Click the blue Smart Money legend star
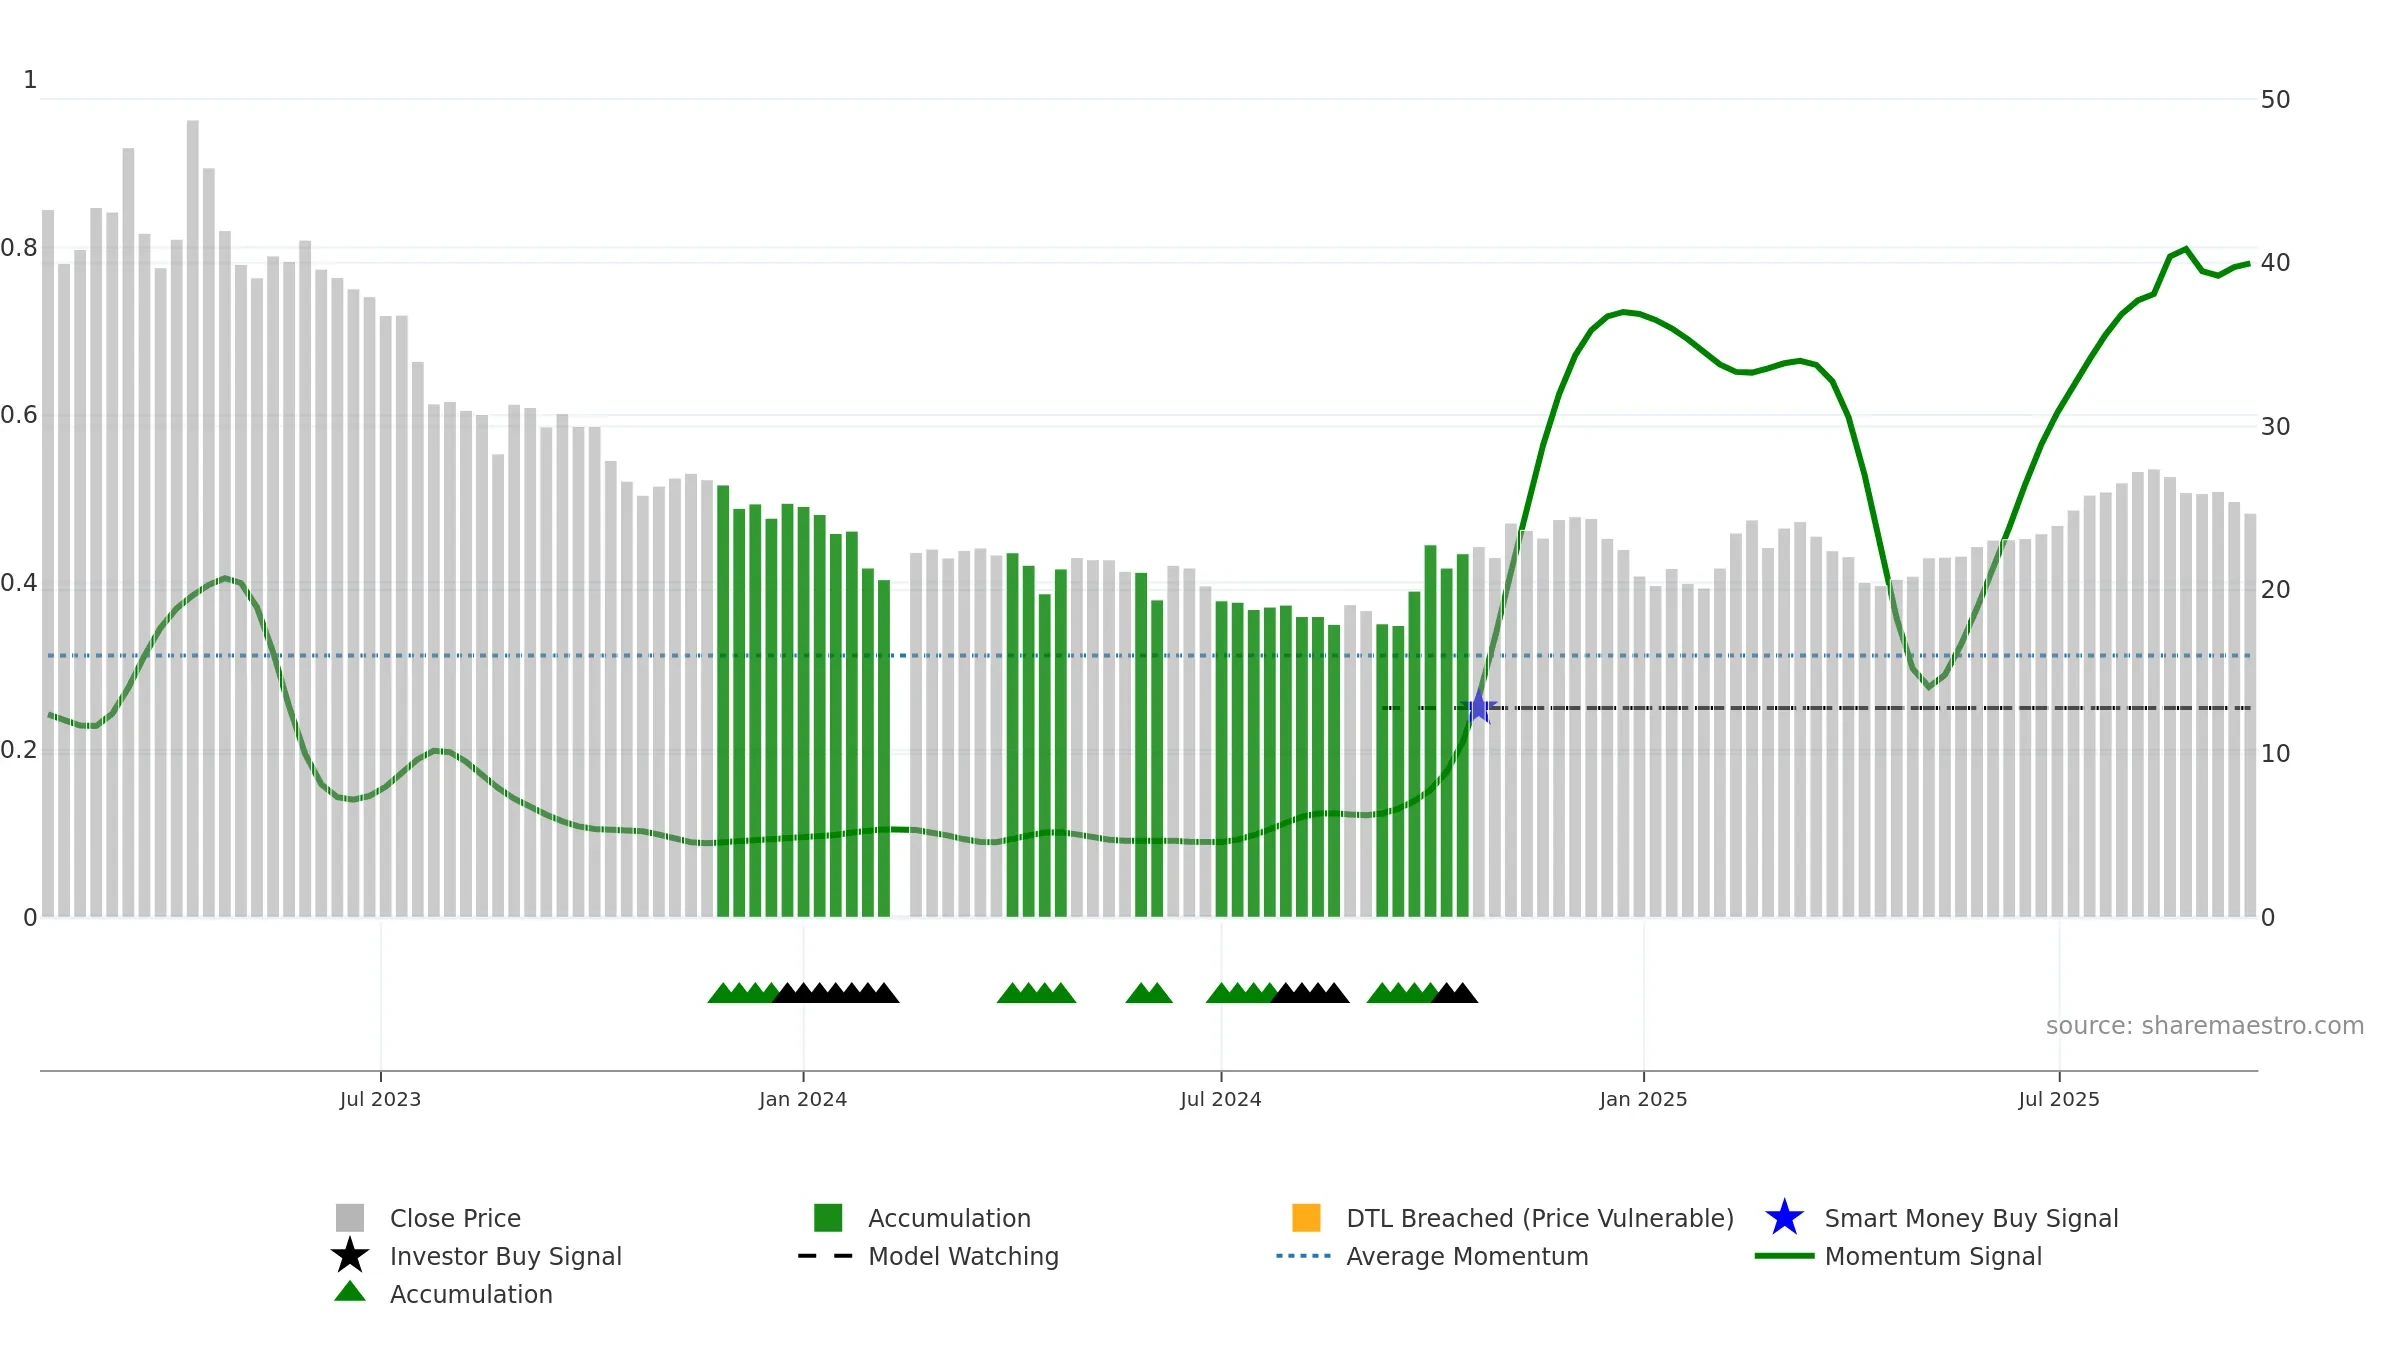The image size is (2400, 1350). [1784, 1217]
